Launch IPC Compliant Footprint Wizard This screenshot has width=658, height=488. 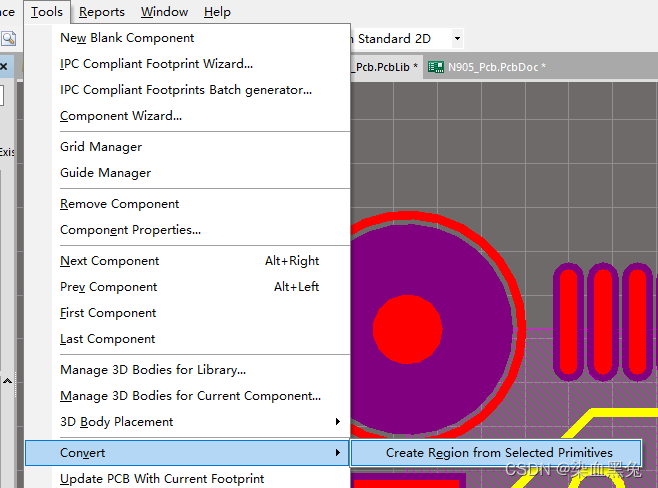[x=187, y=64]
